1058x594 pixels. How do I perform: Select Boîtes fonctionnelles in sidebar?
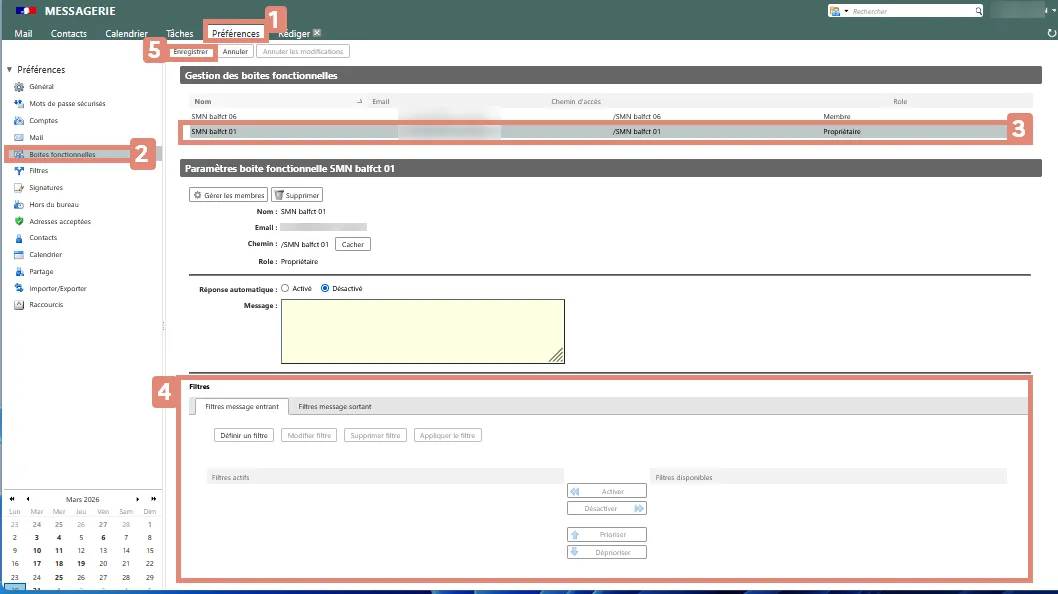62,155
